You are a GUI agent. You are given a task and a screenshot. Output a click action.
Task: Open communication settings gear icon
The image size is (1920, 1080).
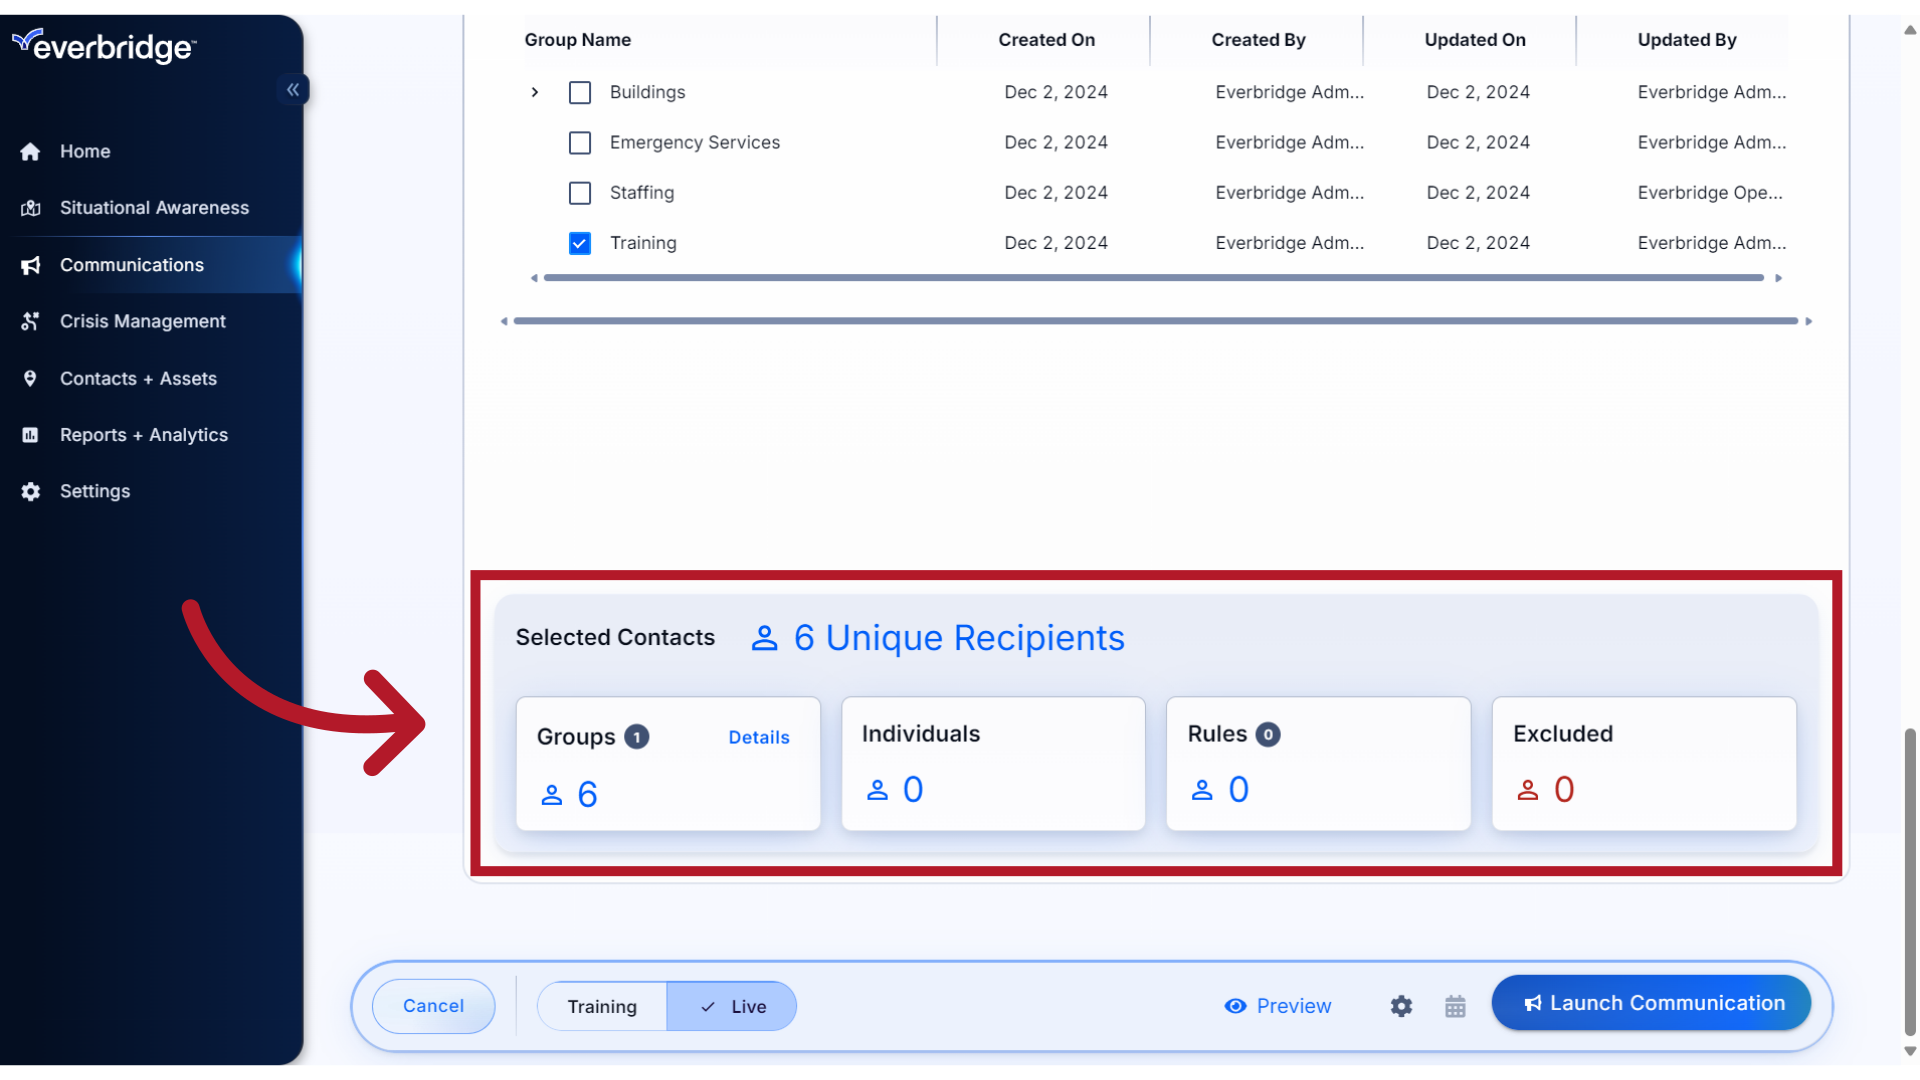click(x=1401, y=1006)
